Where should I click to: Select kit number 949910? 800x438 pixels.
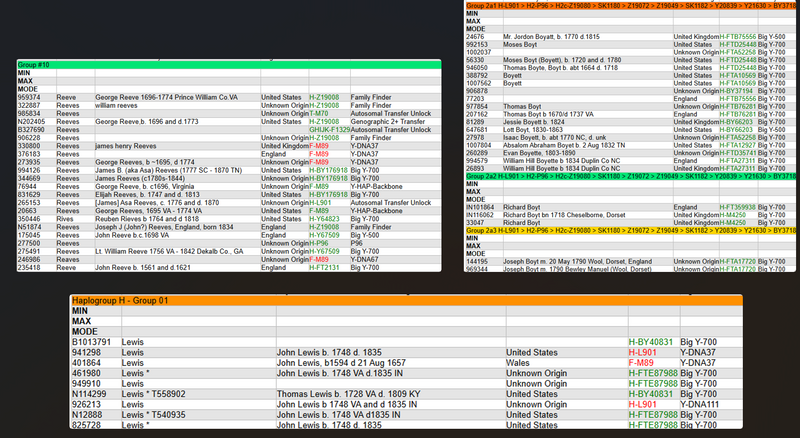86,384
